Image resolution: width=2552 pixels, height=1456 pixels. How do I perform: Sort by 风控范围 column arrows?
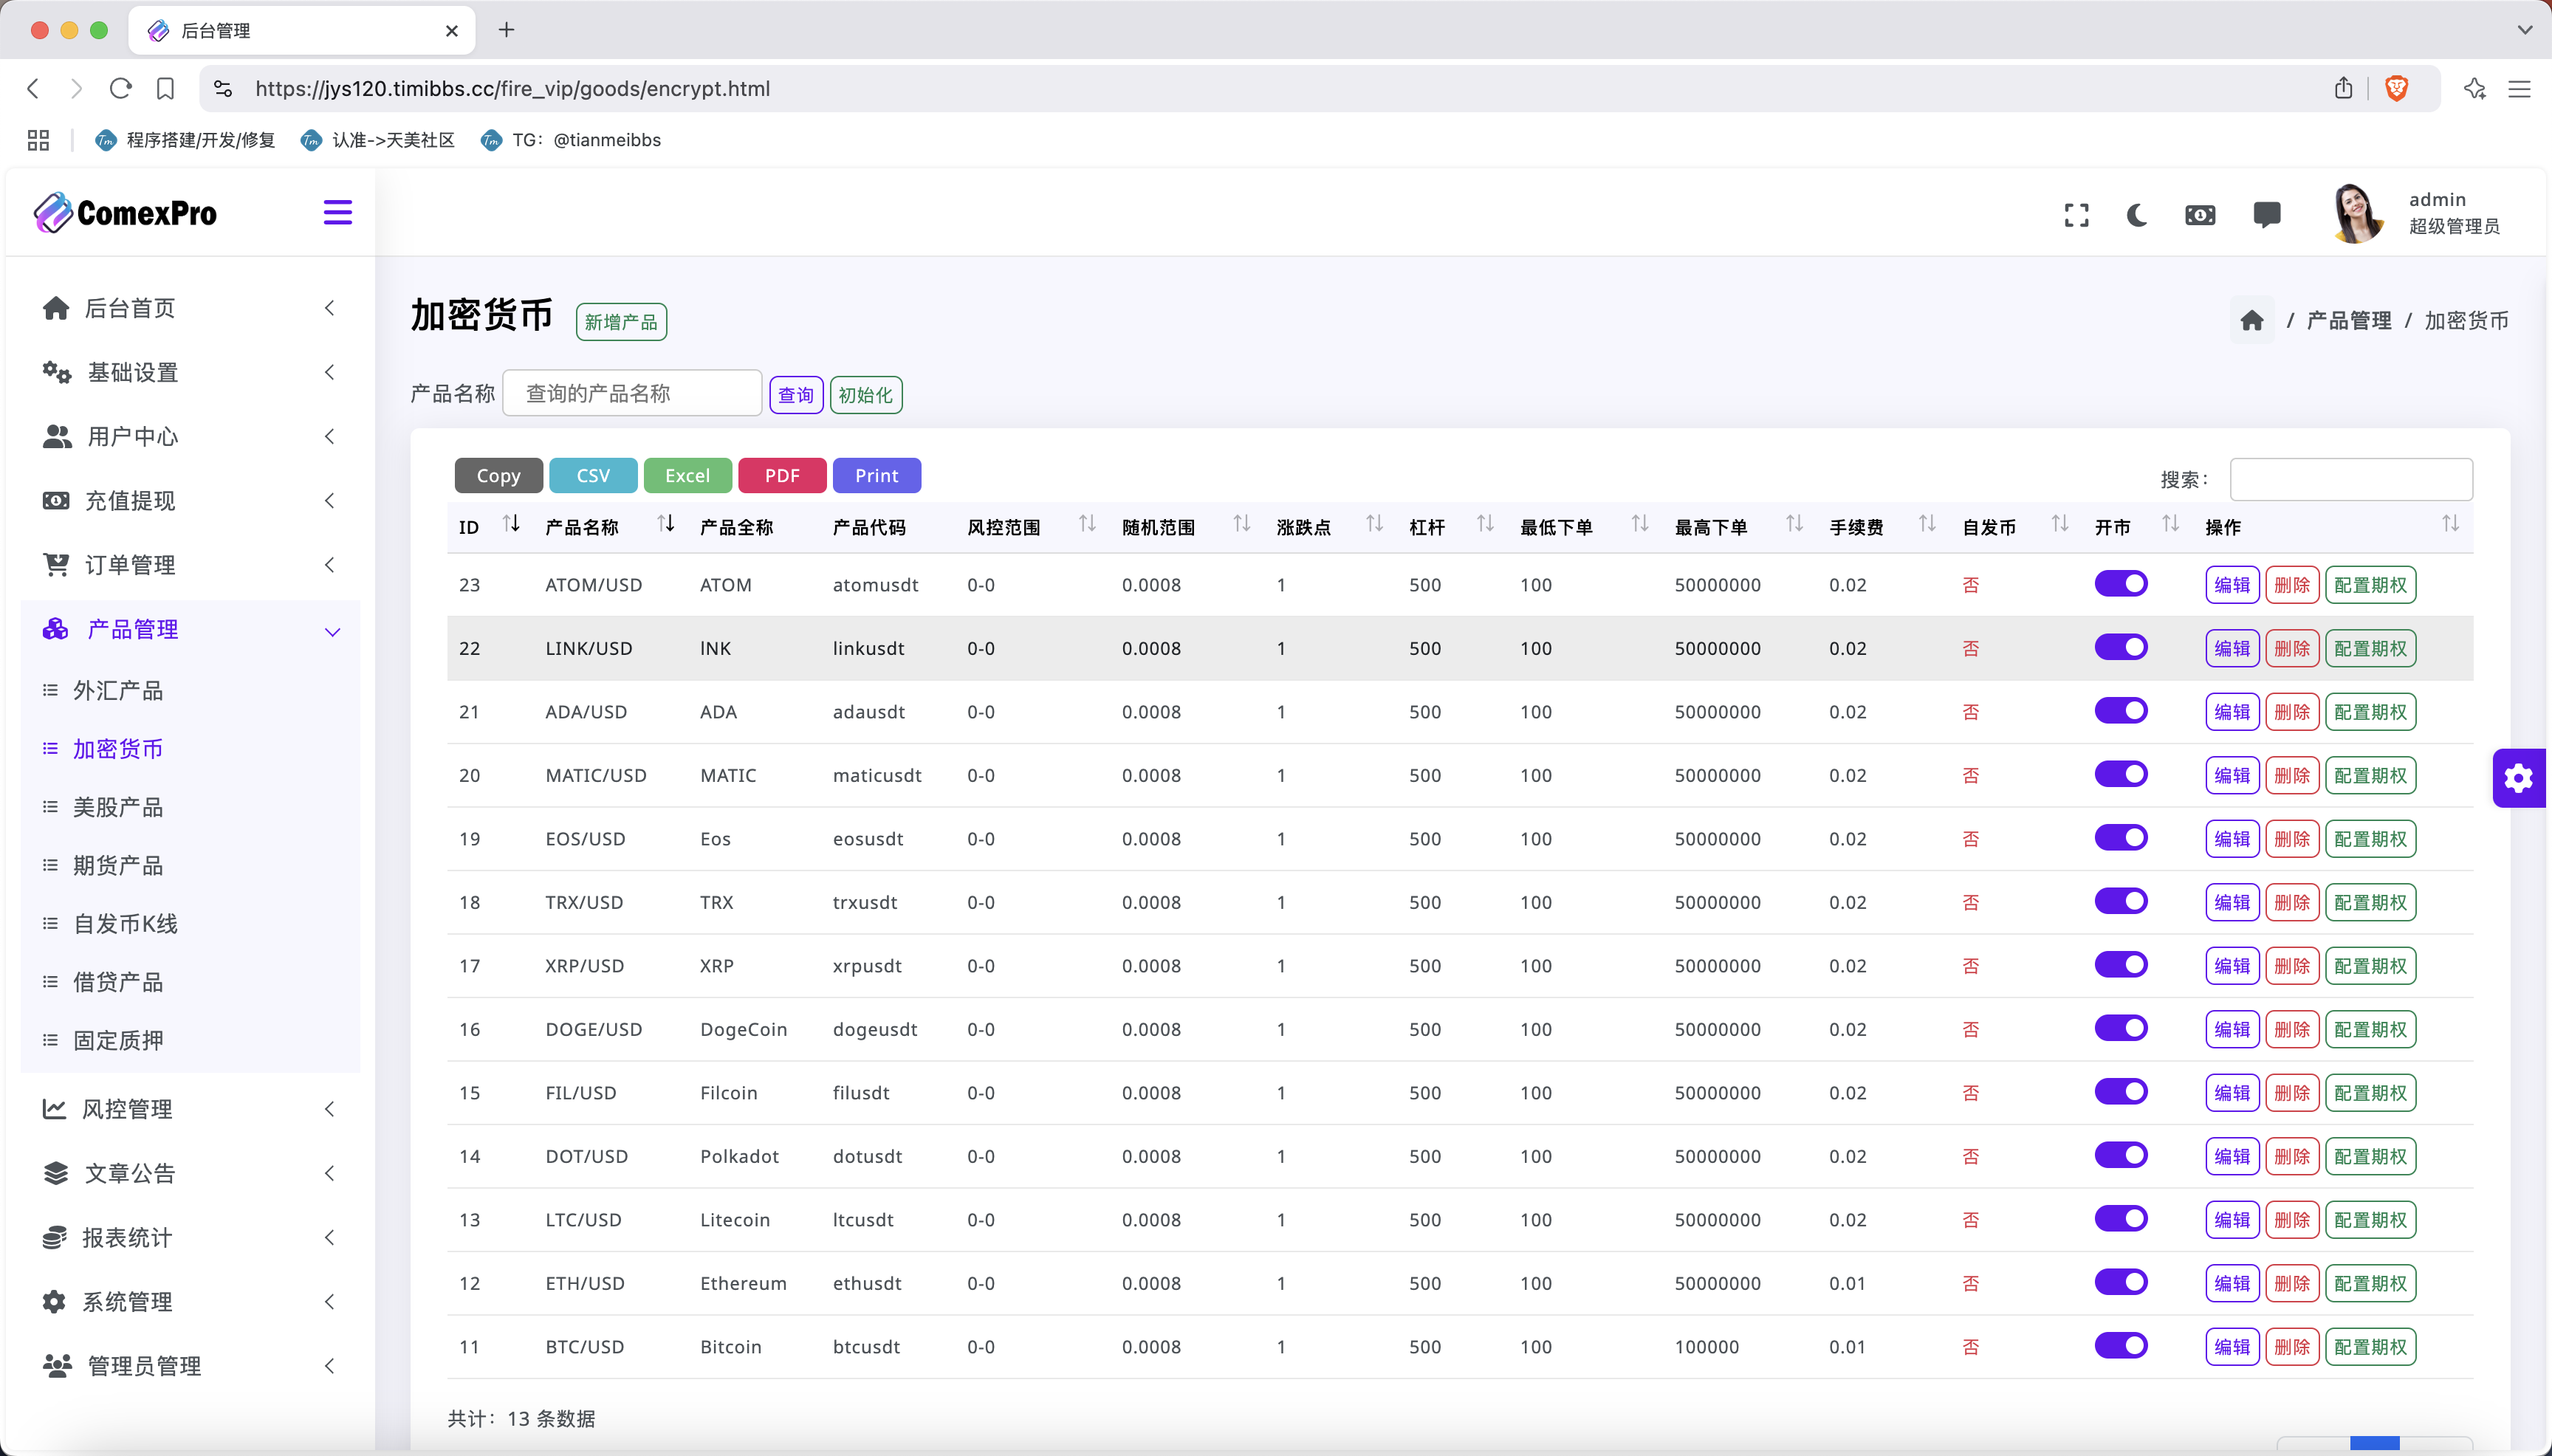pyautogui.click(x=1087, y=523)
